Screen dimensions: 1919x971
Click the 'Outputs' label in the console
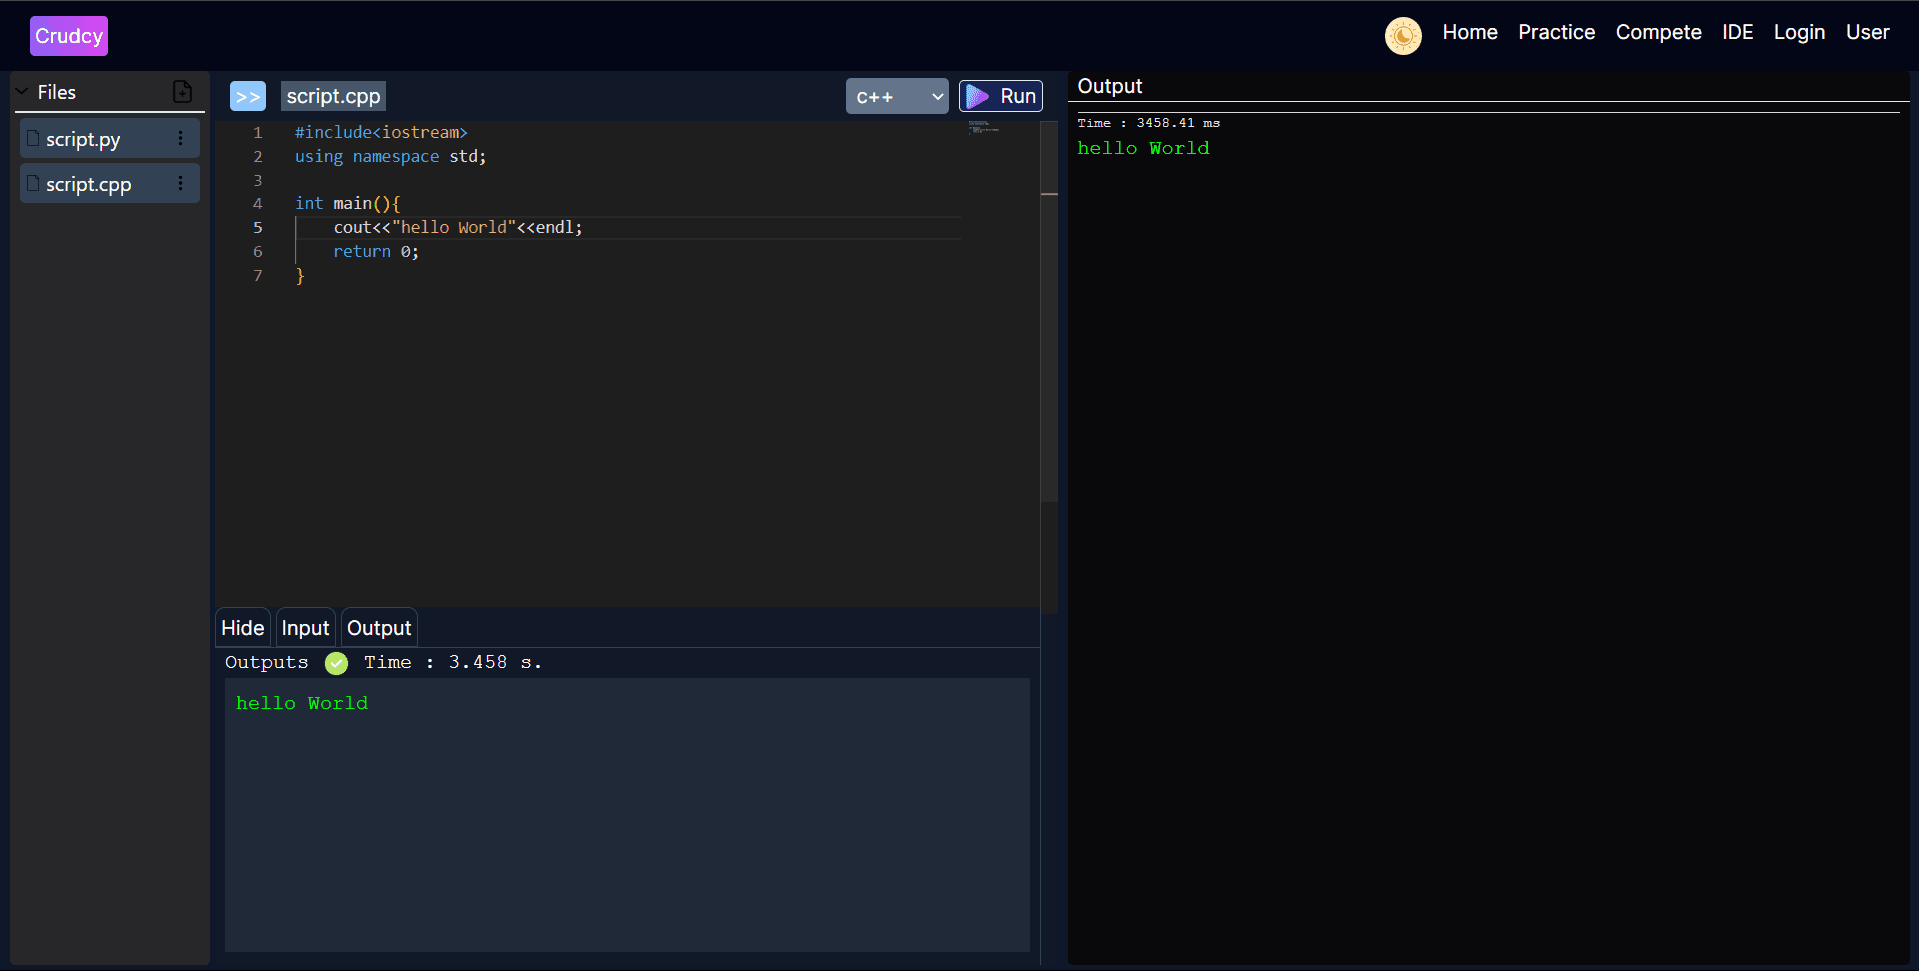266,662
